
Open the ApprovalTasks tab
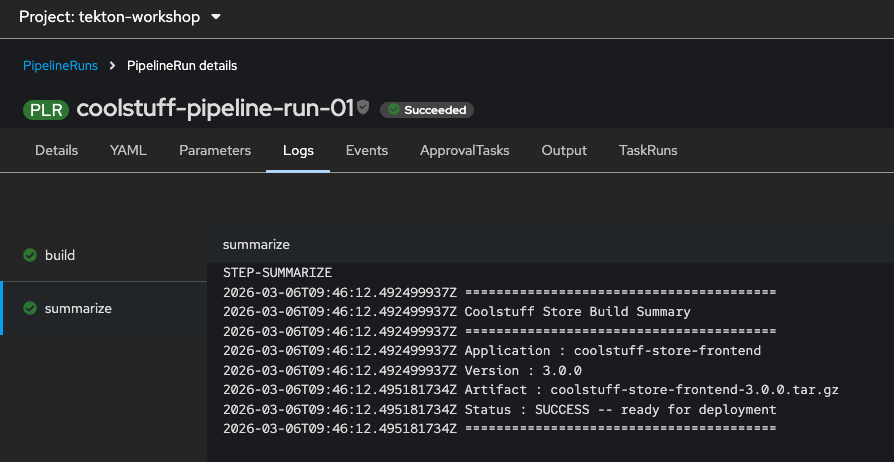pyautogui.click(x=464, y=151)
